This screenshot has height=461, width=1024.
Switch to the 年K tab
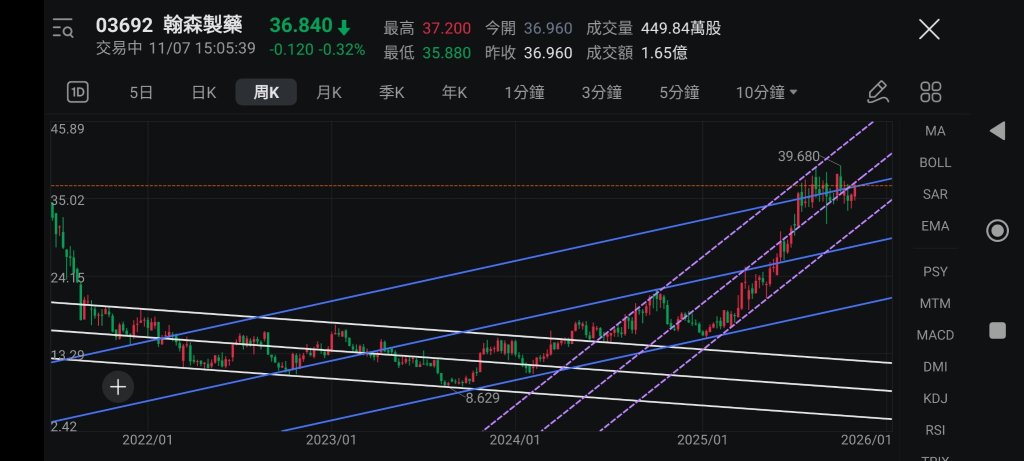[x=454, y=93]
